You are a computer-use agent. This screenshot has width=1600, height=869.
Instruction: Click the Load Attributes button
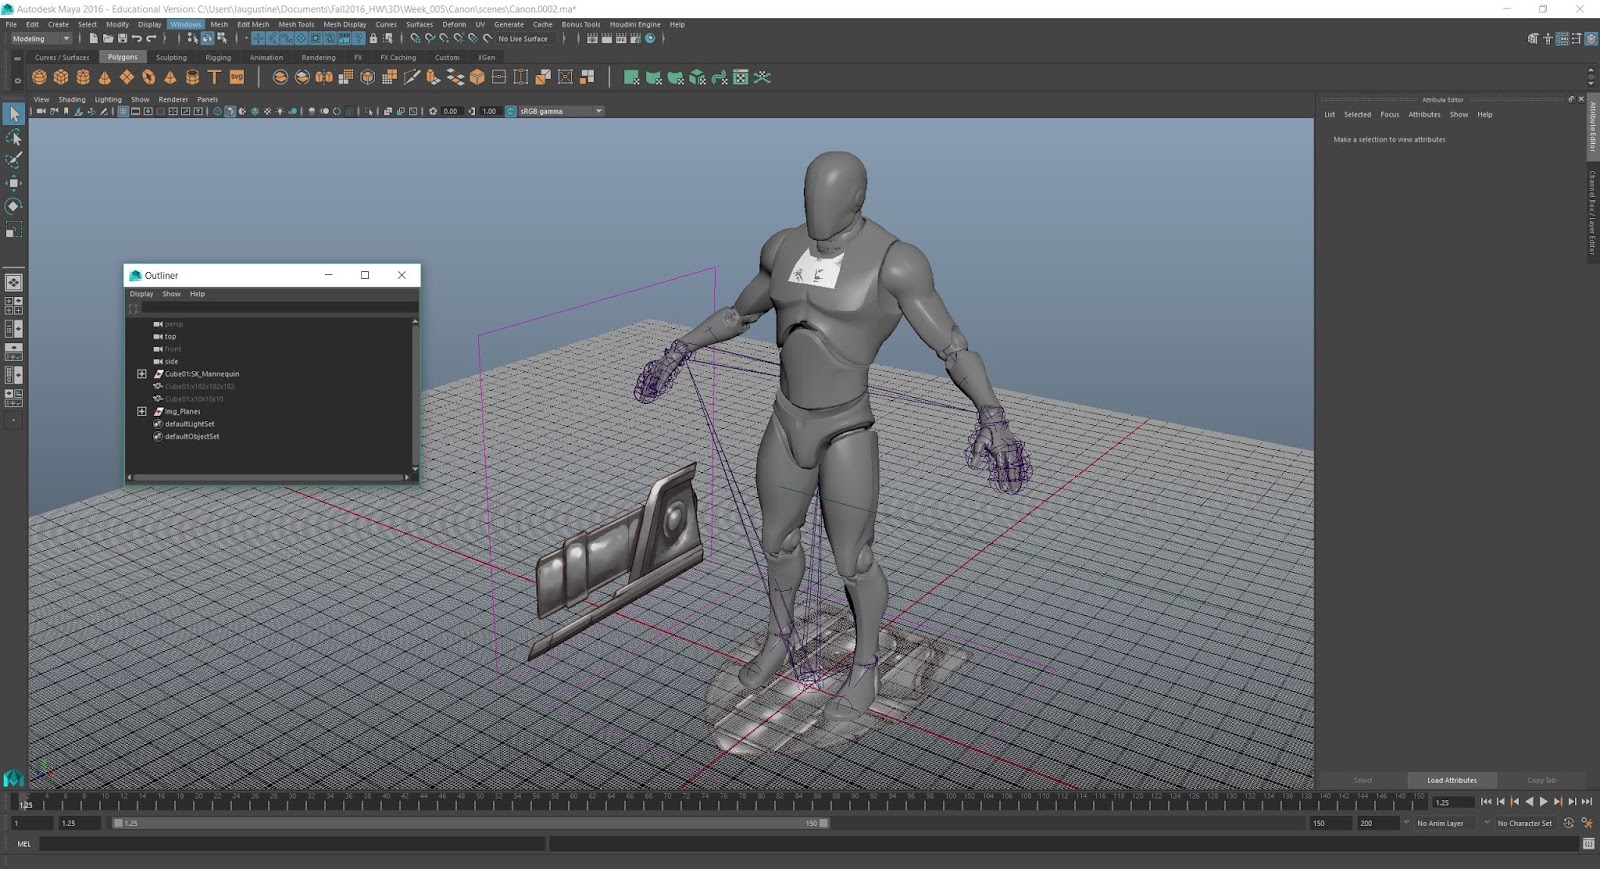tap(1452, 780)
